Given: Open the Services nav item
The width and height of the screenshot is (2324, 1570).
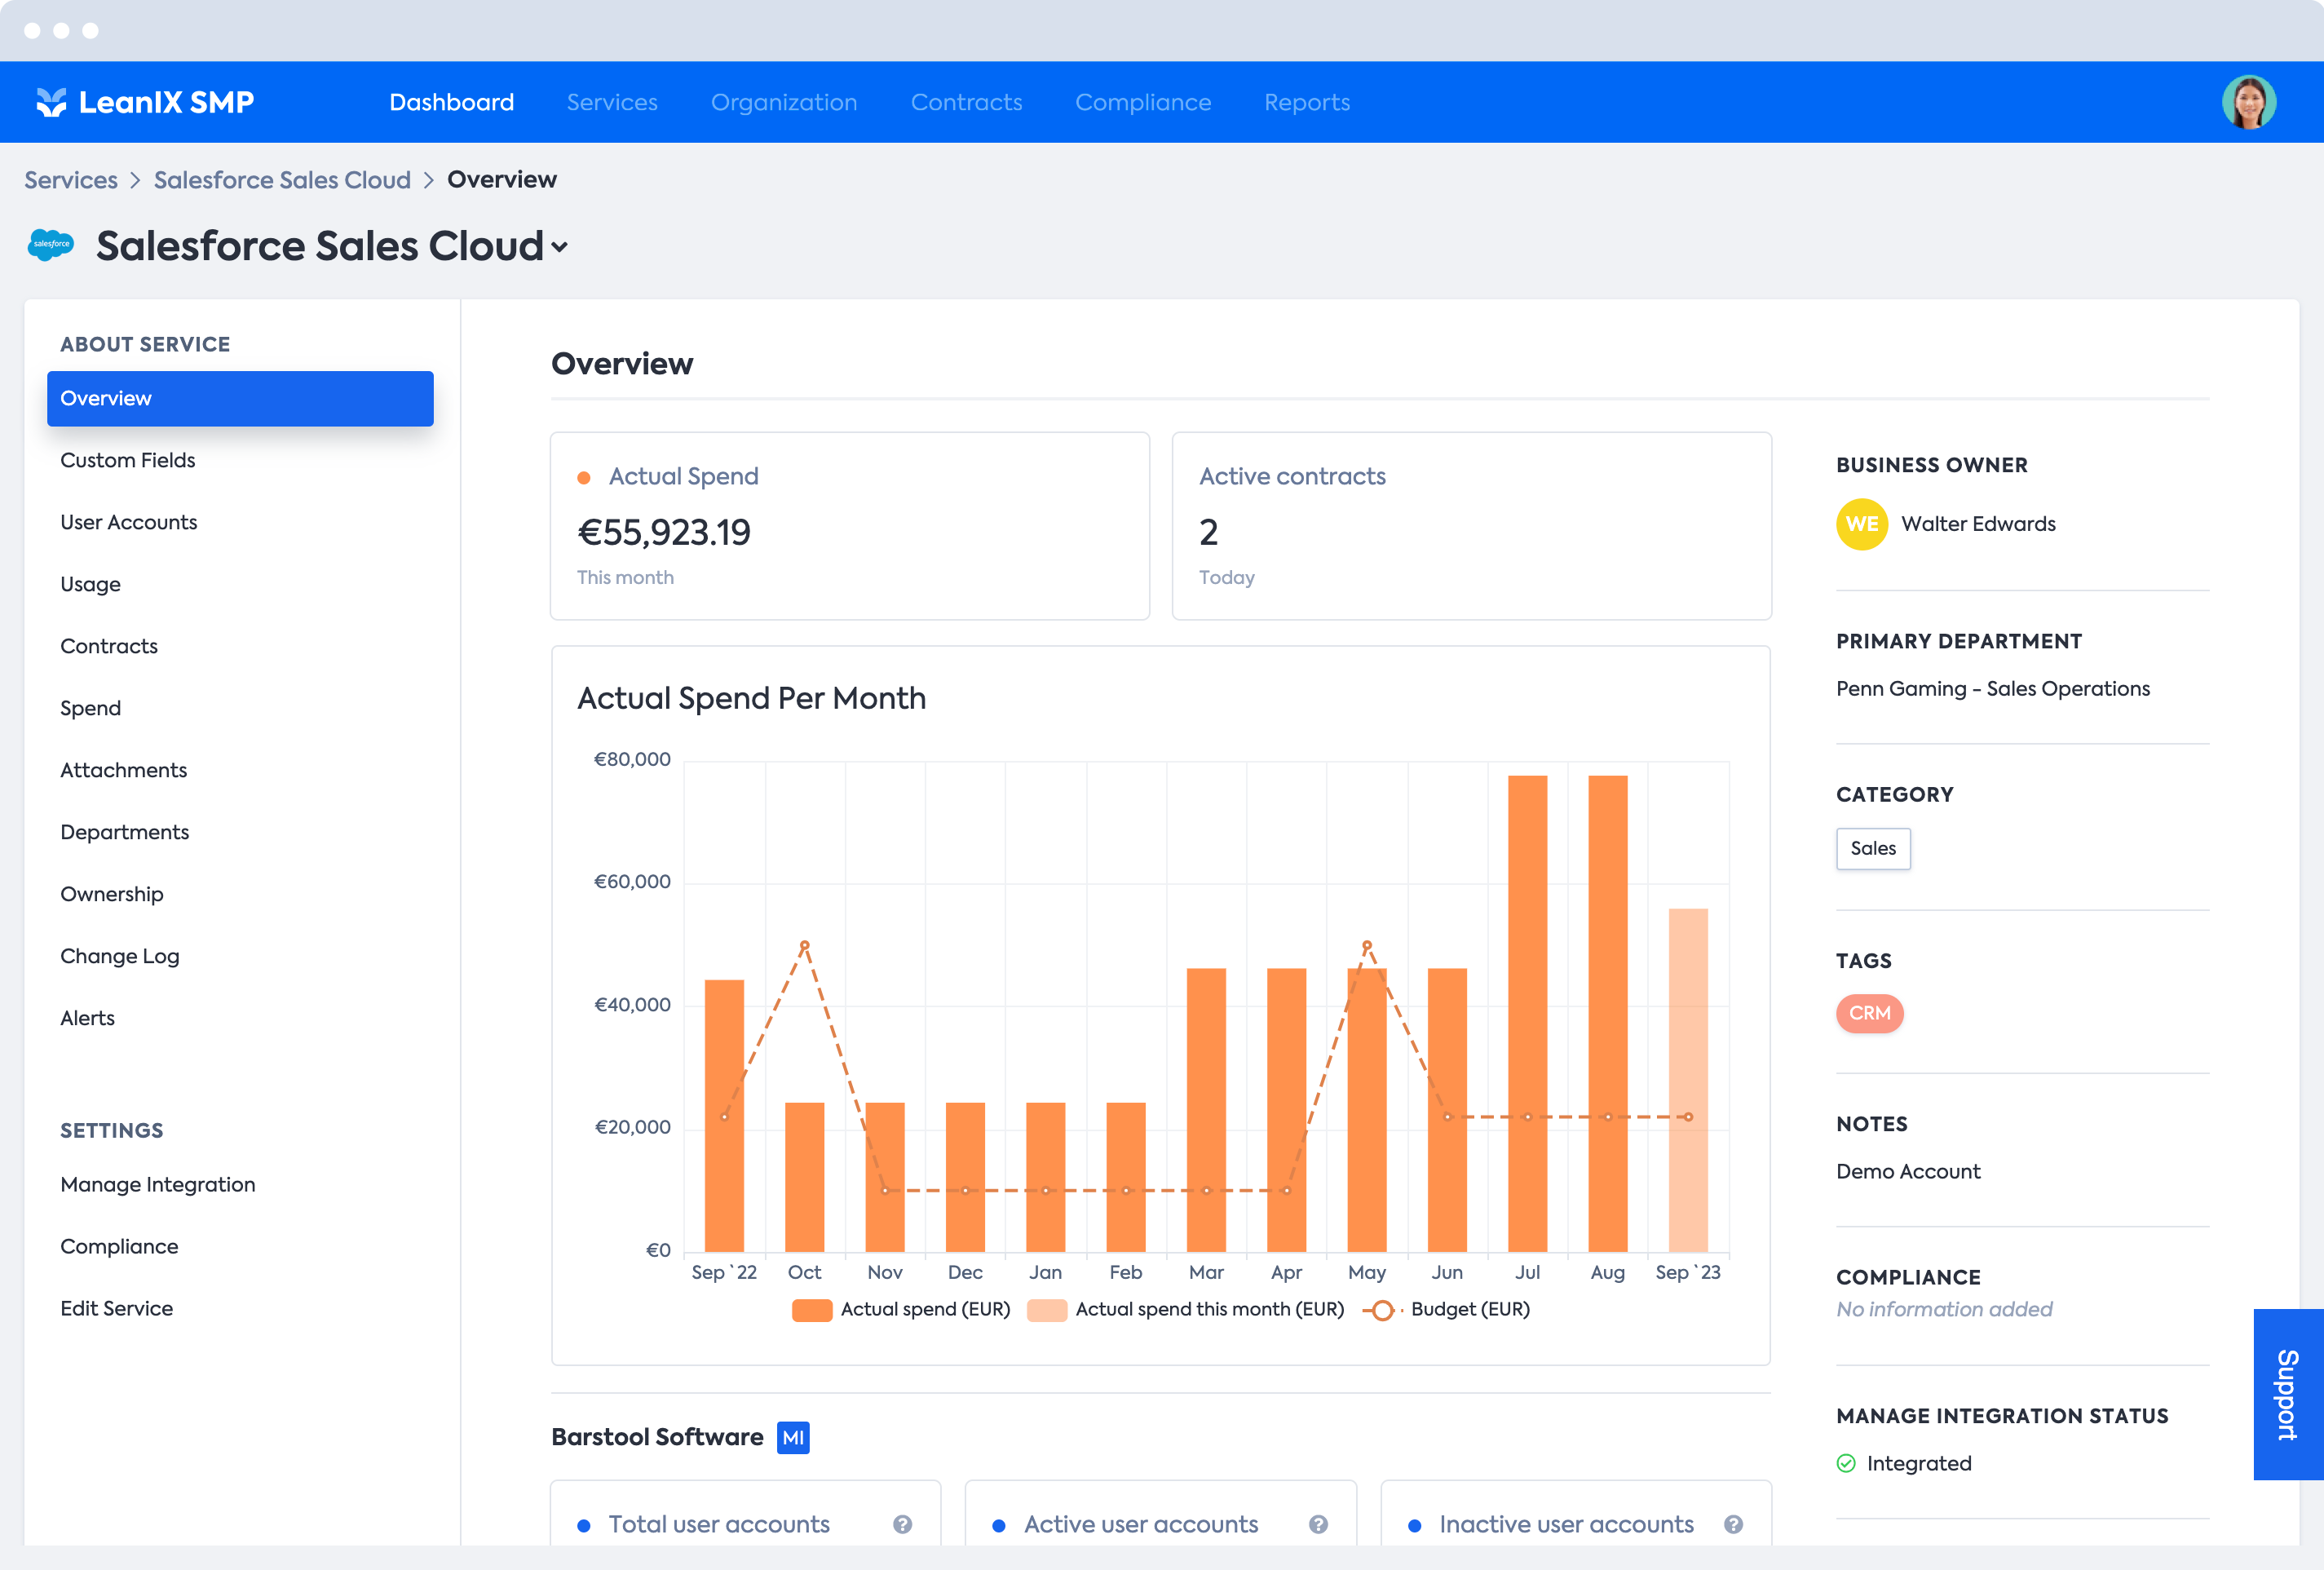Looking at the screenshot, I should pyautogui.click(x=612, y=102).
